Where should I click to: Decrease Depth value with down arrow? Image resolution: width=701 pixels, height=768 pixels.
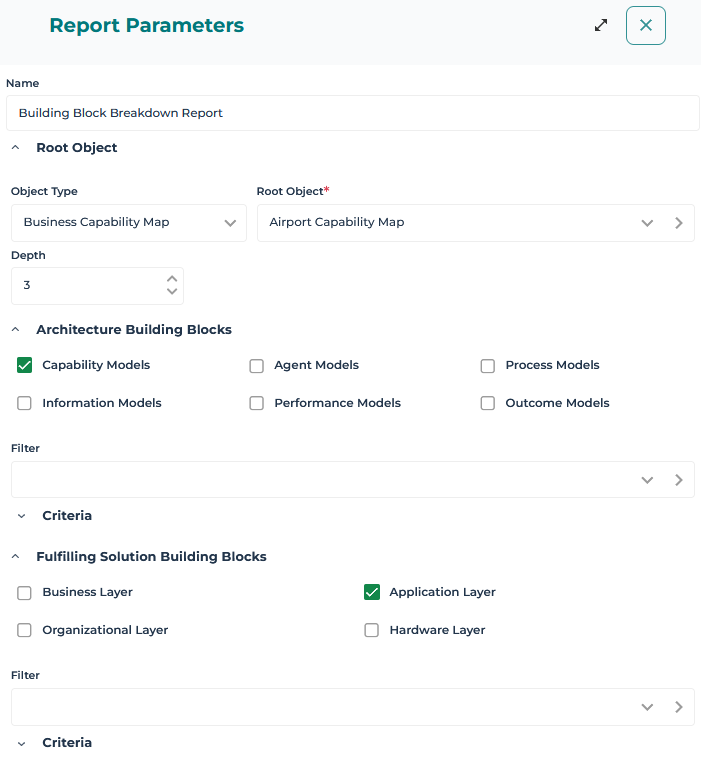[172, 292]
